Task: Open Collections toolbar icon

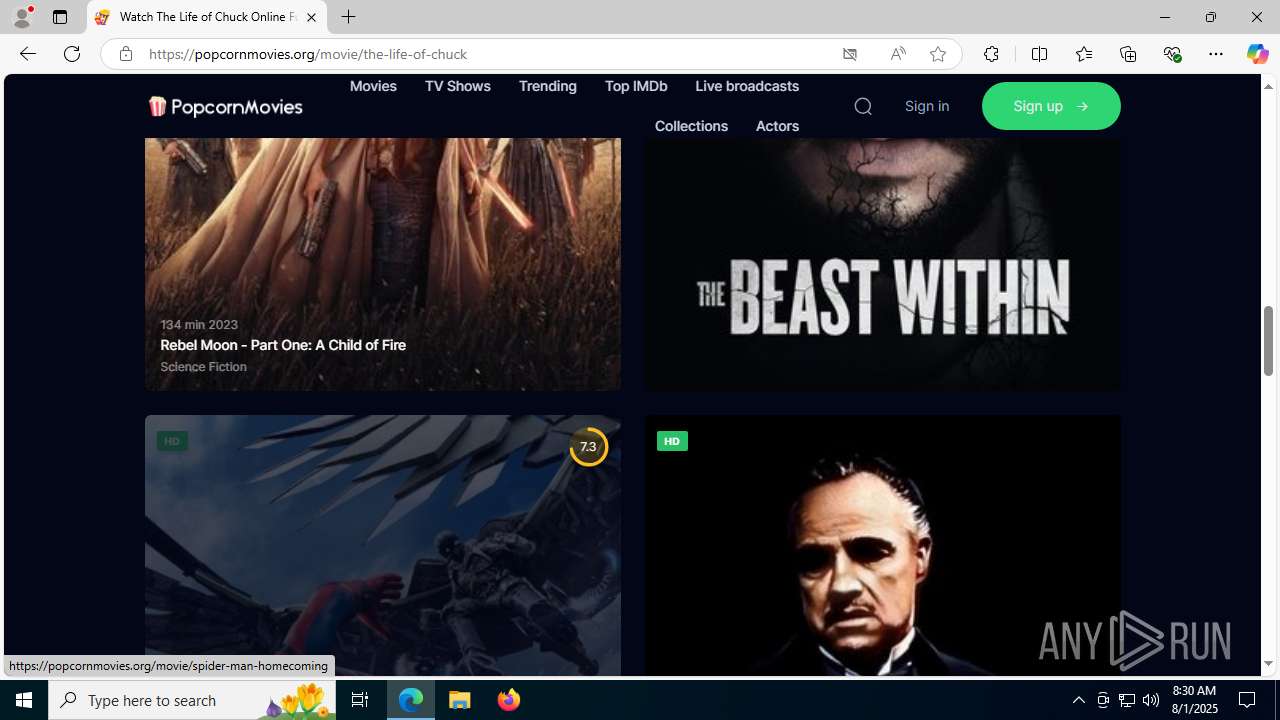Action: click(x=1128, y=54)
